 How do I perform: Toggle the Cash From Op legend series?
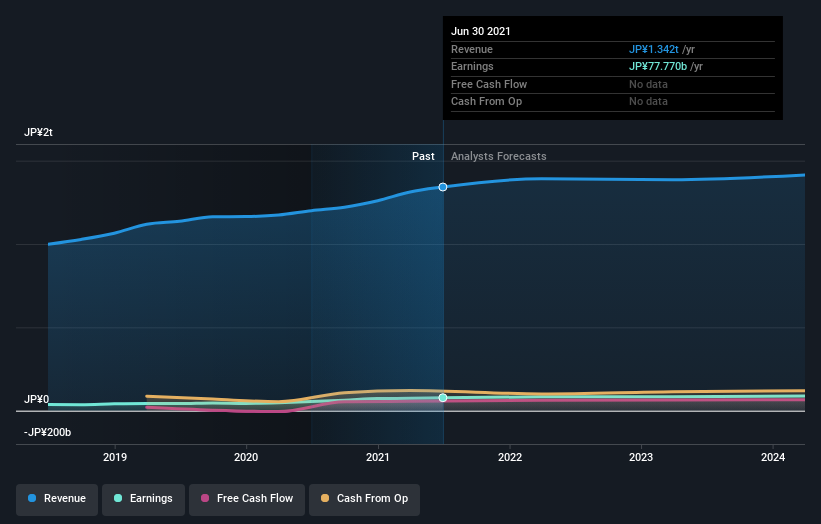pos(364,499)
